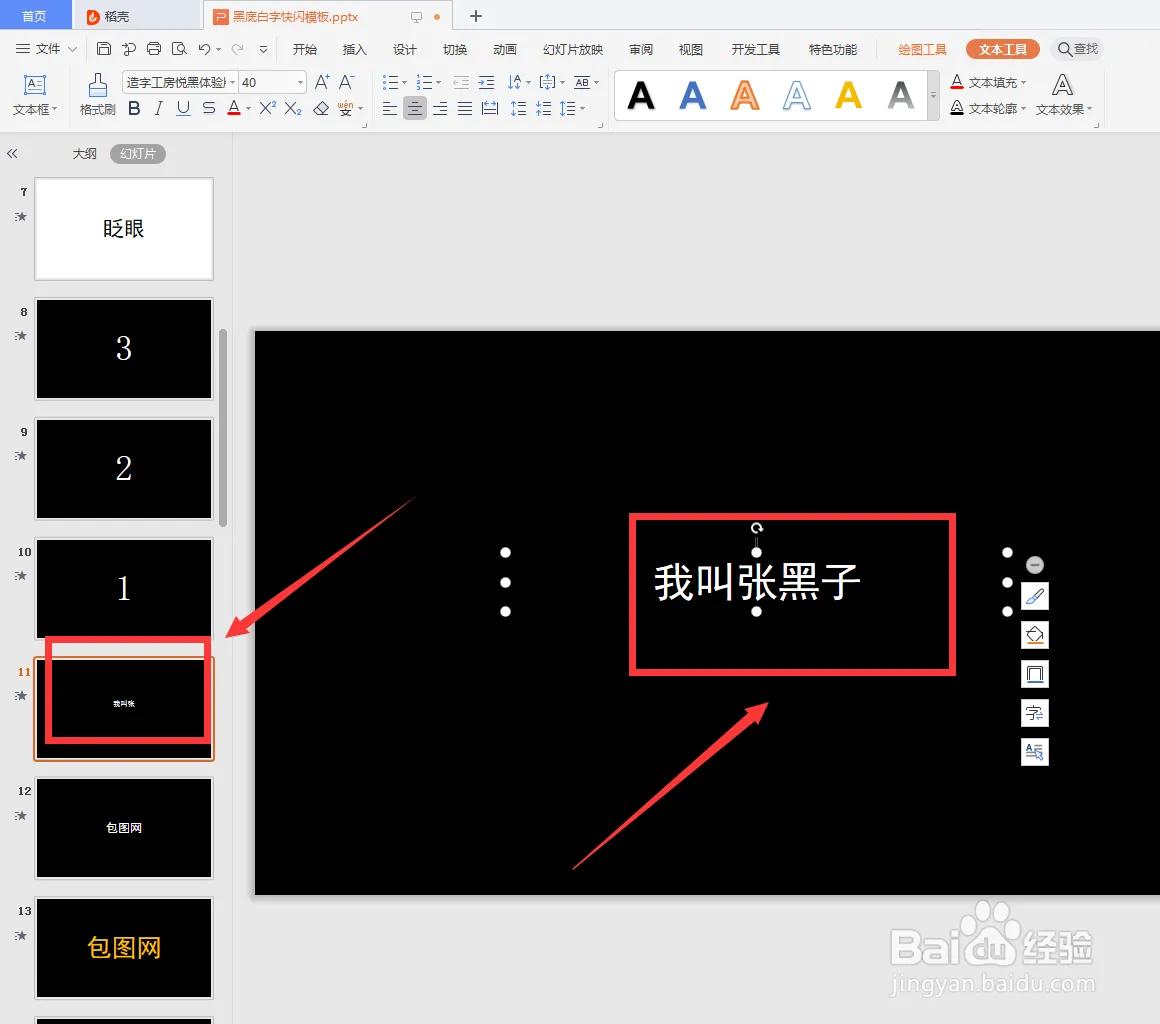
Task: Click the Distributed alignment icon
Action: 490,109
